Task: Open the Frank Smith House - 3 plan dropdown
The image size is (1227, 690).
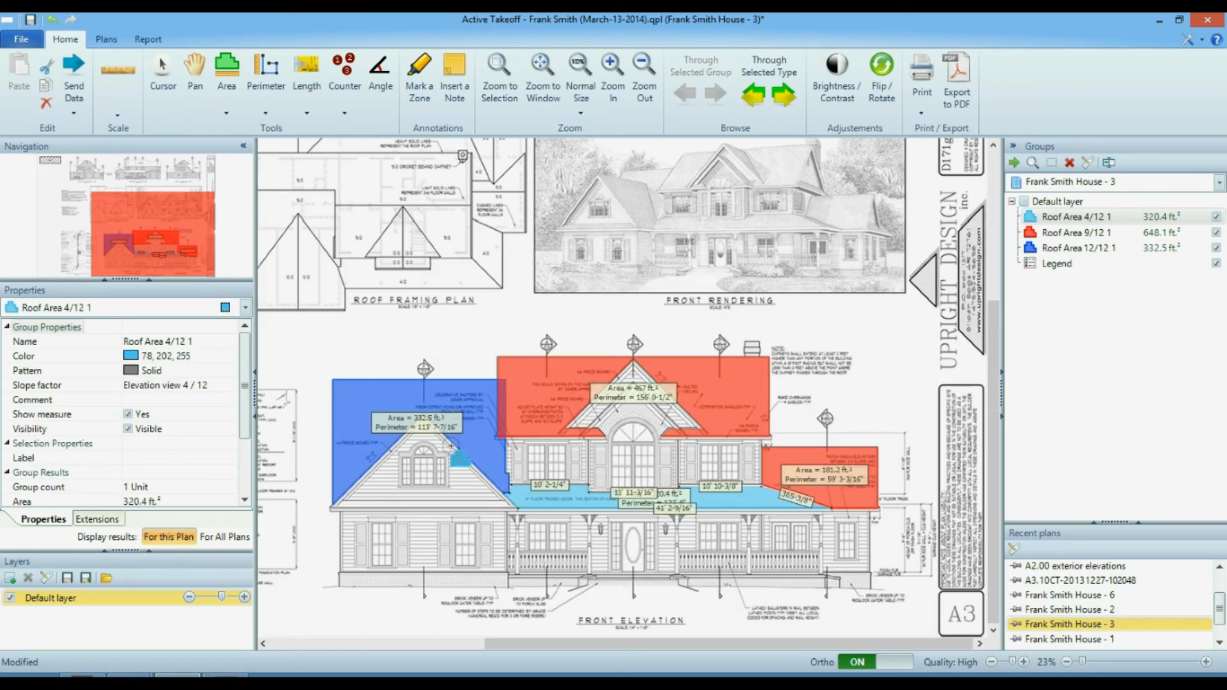Action: 1219,183
